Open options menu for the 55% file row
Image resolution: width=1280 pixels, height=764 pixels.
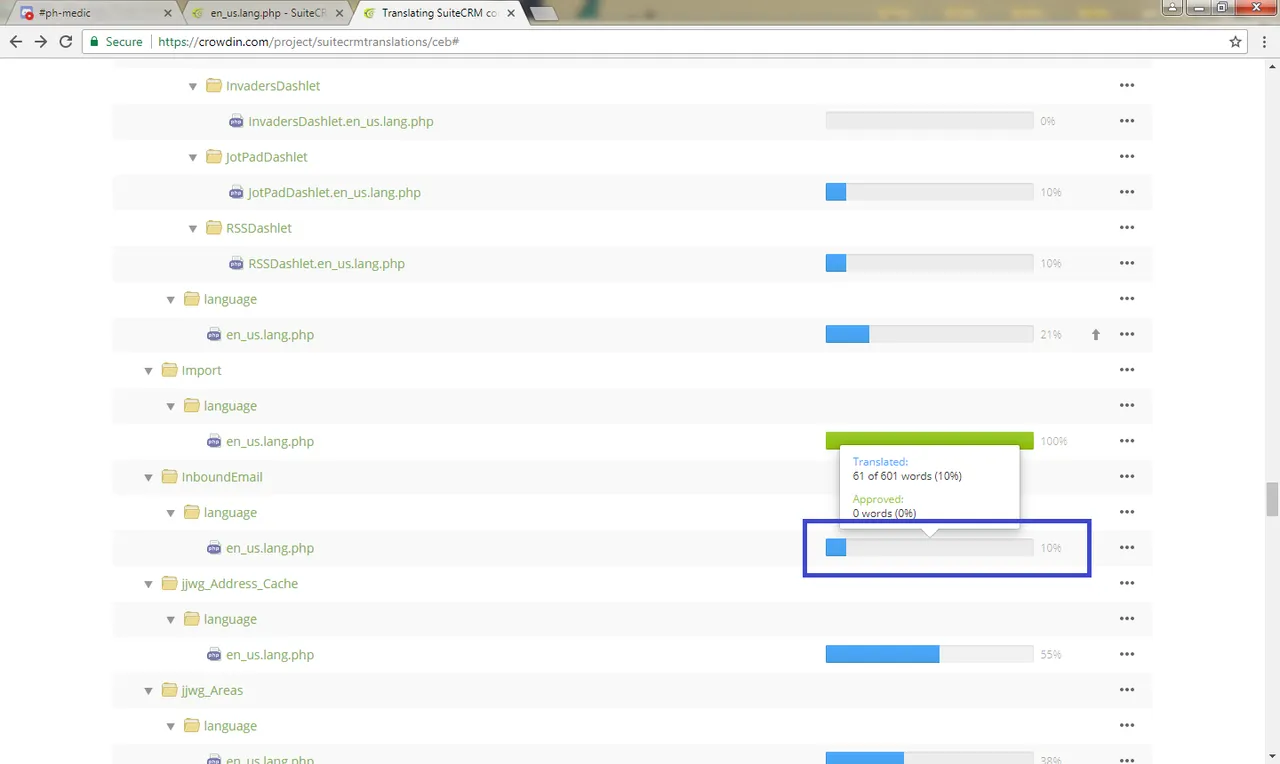click(1127, 655)
